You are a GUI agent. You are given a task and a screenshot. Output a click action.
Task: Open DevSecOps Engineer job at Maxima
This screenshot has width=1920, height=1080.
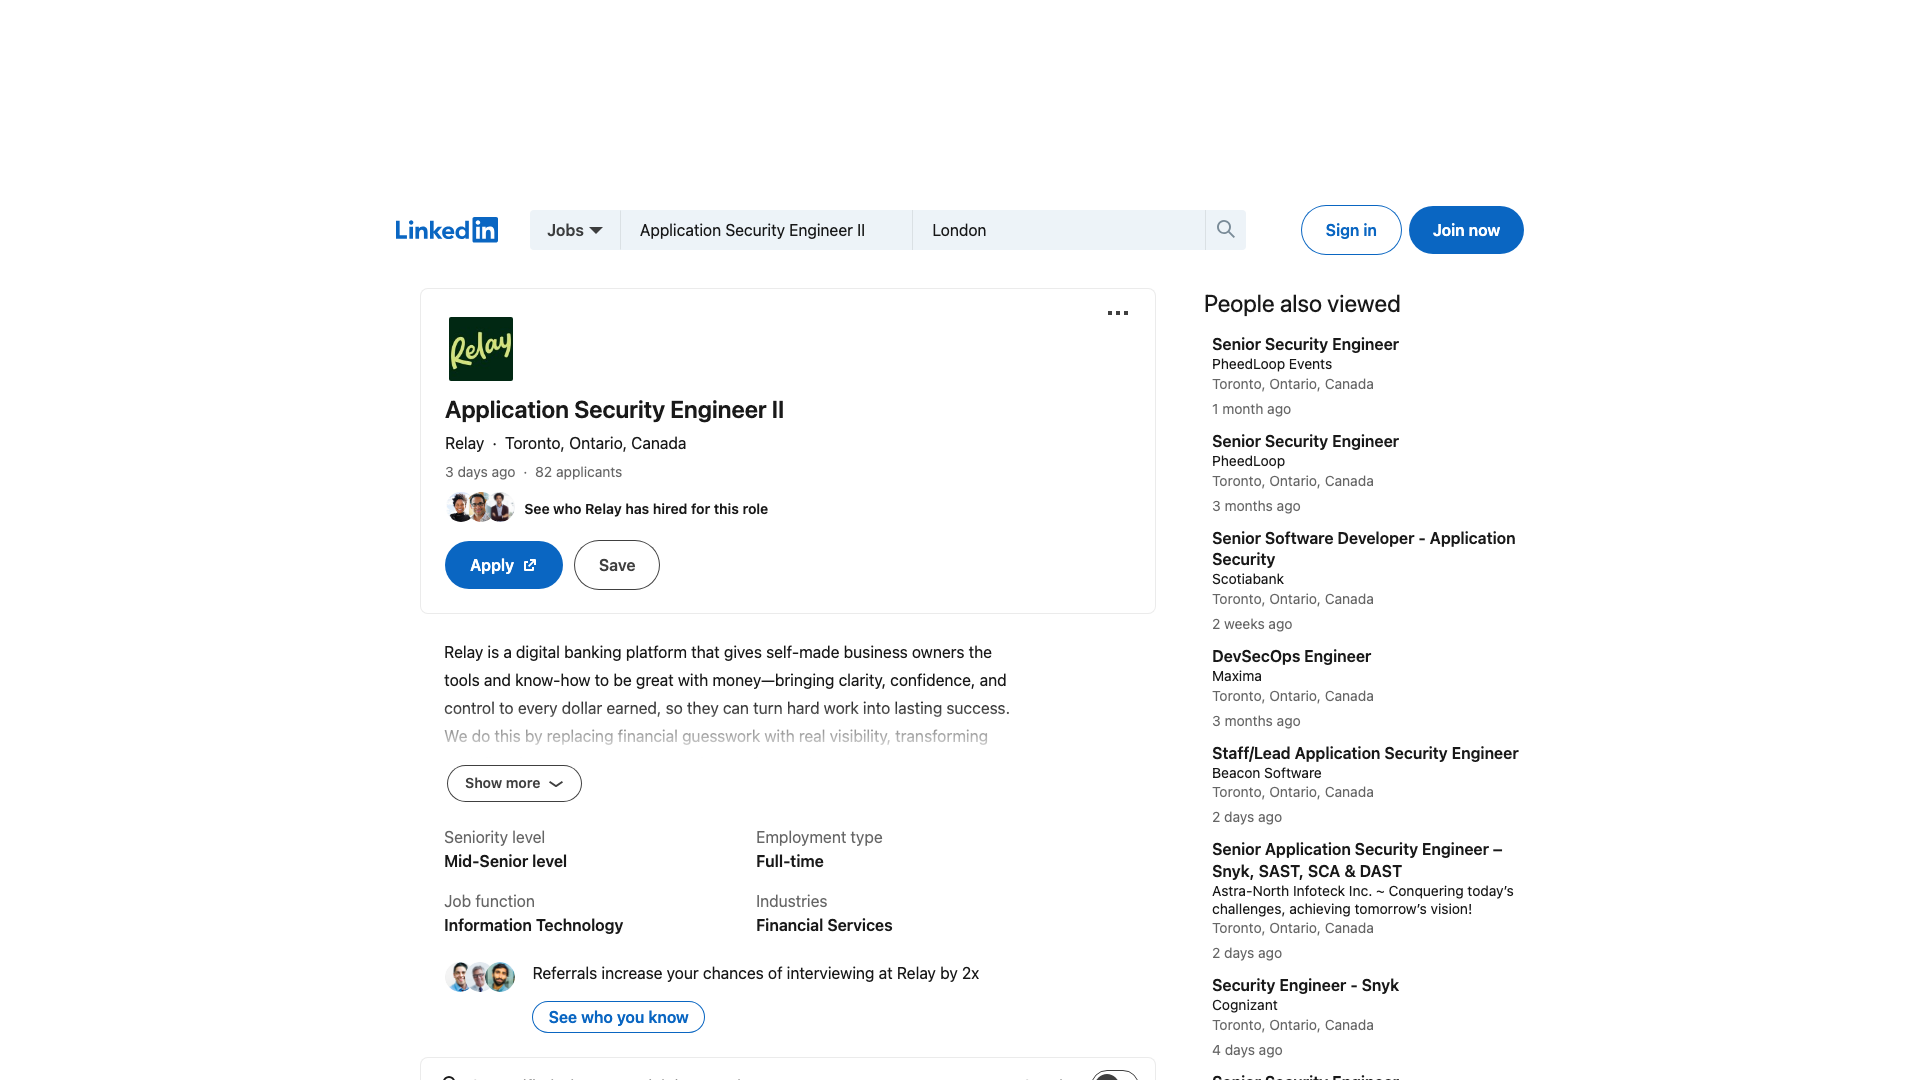click(1291, 656)
